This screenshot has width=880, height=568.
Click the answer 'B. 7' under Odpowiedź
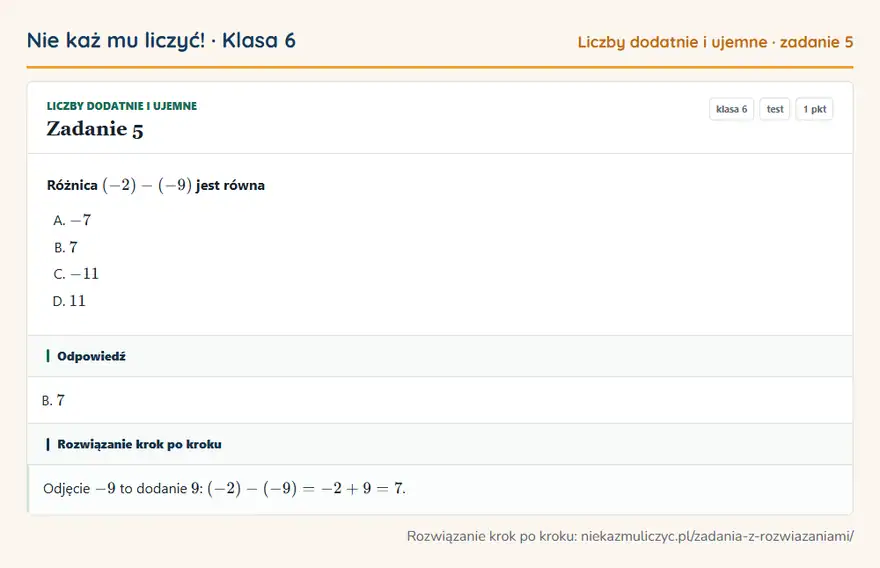[x=53, y=400]
